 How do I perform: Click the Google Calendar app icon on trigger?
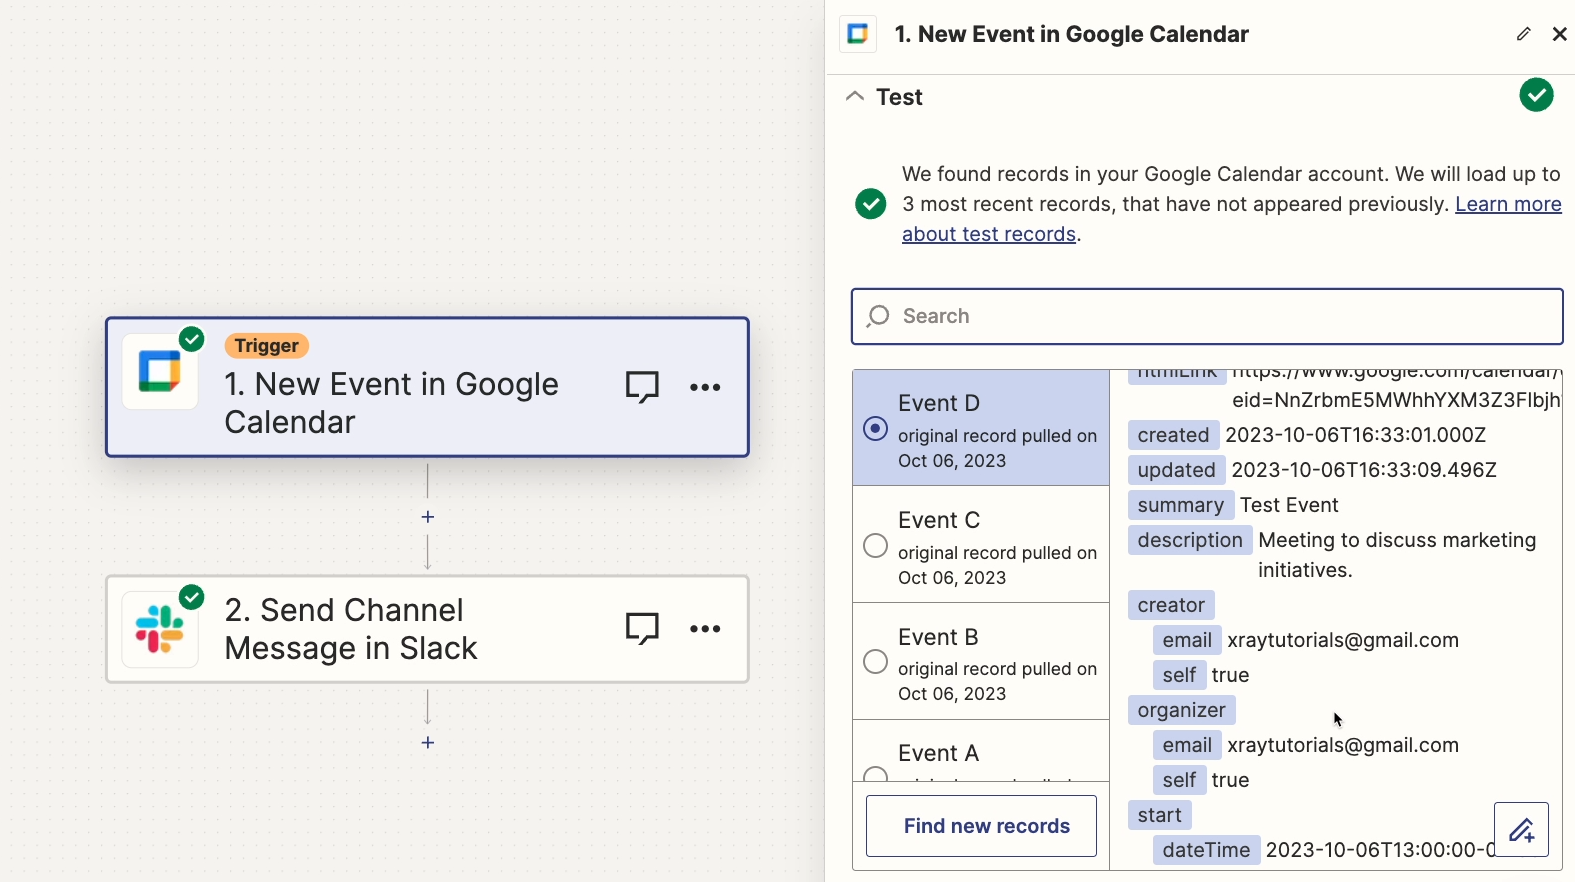point(160,372)
